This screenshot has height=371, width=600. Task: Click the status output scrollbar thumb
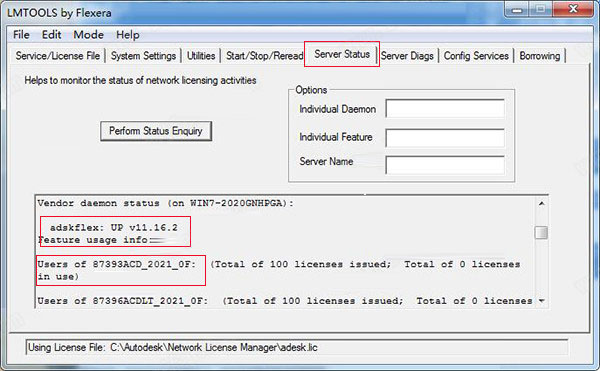(541, 232)
